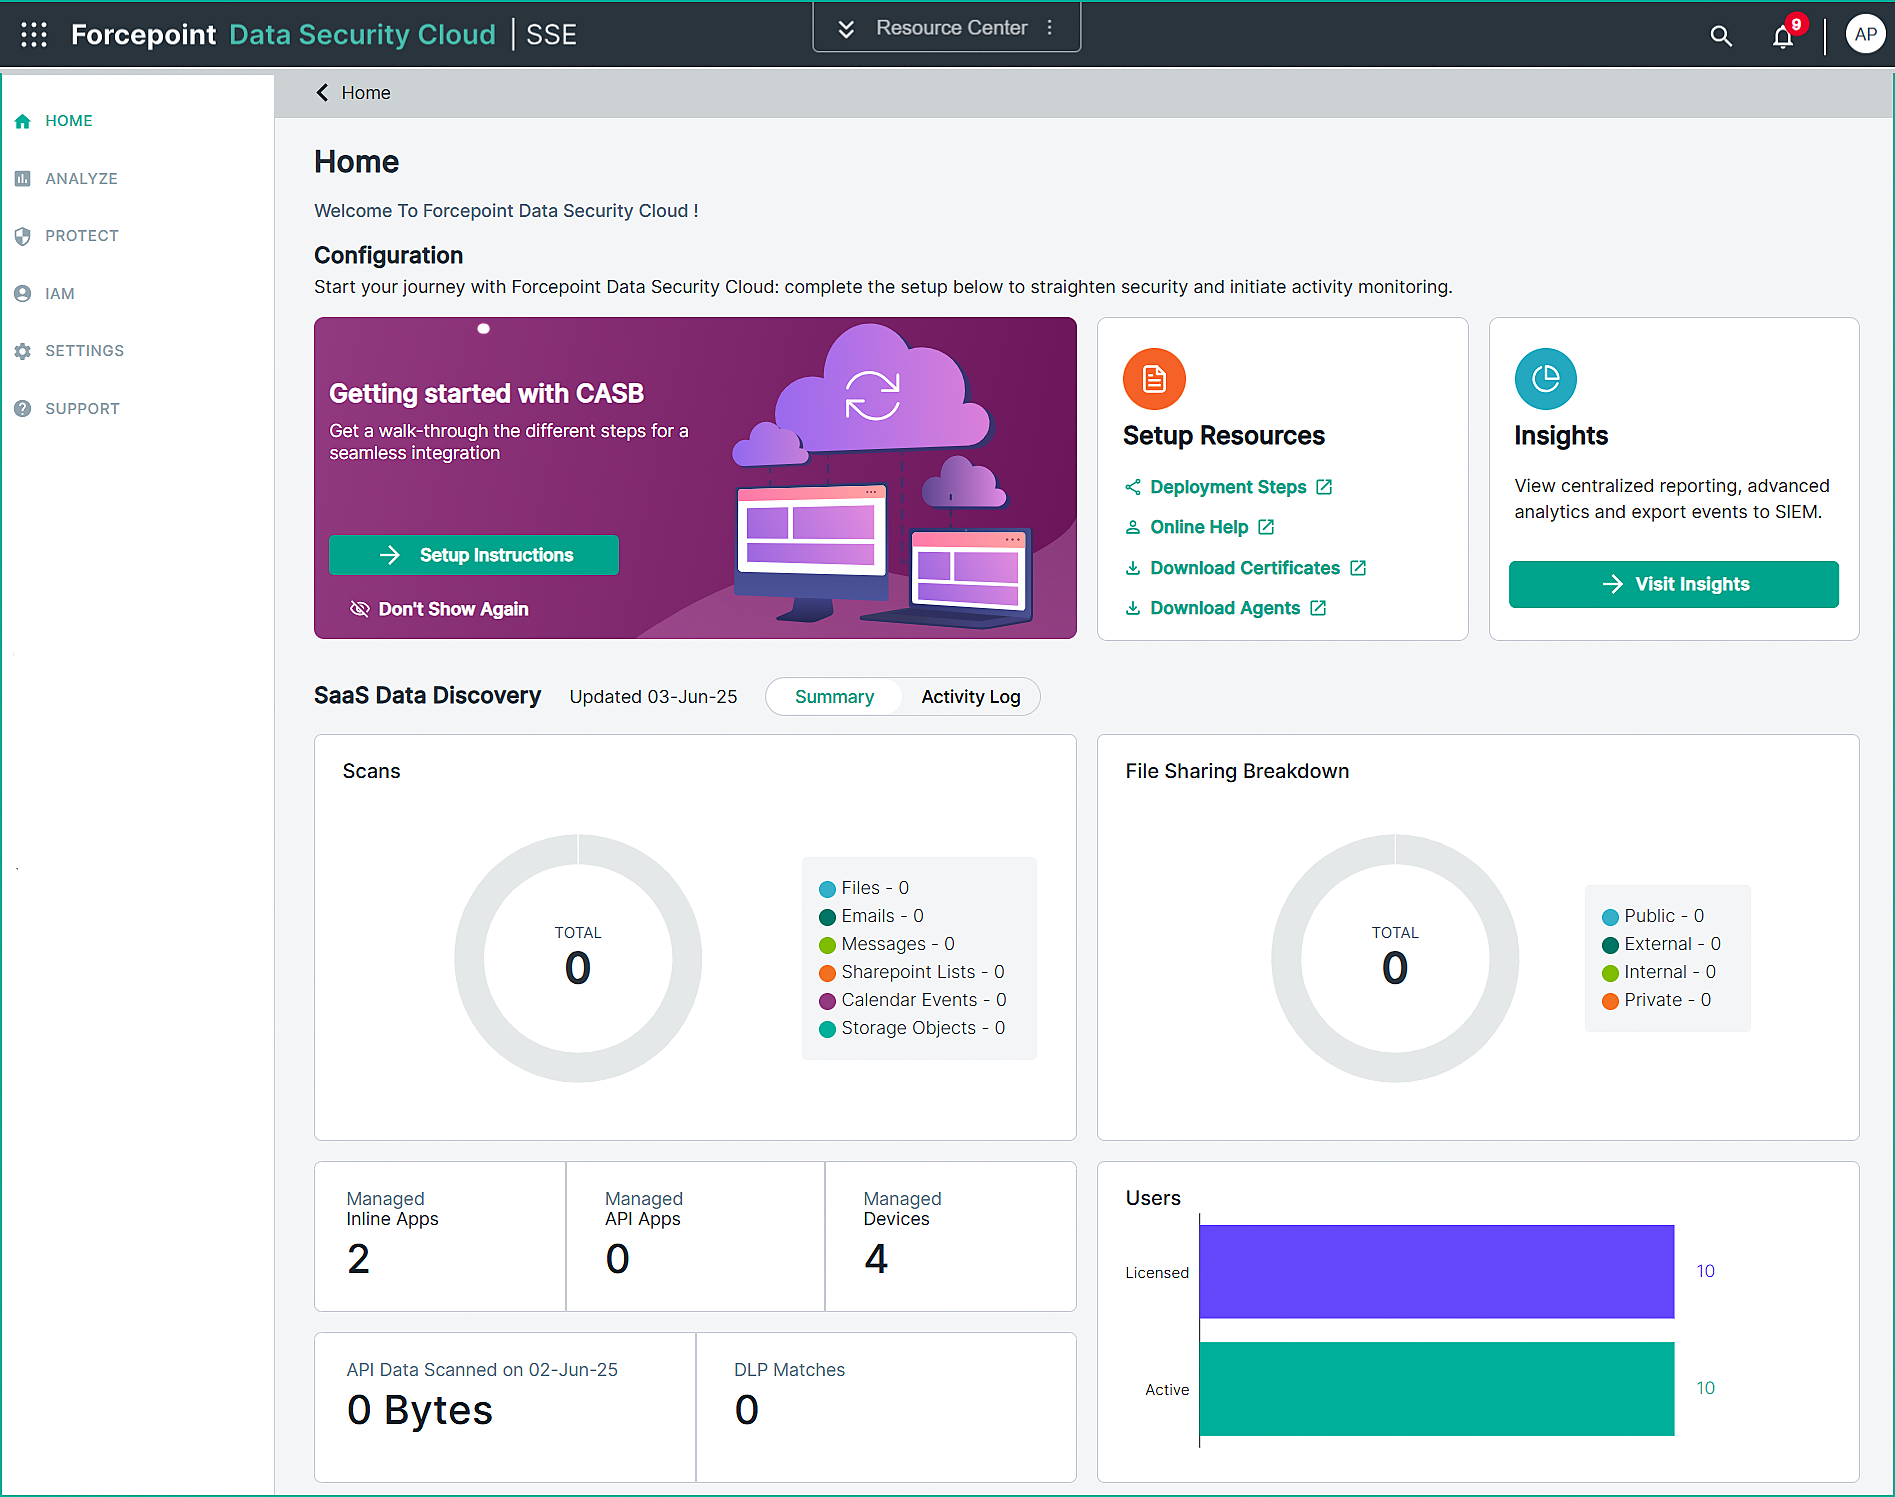The height and width of the screenshot is (1497, 1895).
Task: Click the Calendar Events - 0 legend entry
Action: tap(913, 1000)
